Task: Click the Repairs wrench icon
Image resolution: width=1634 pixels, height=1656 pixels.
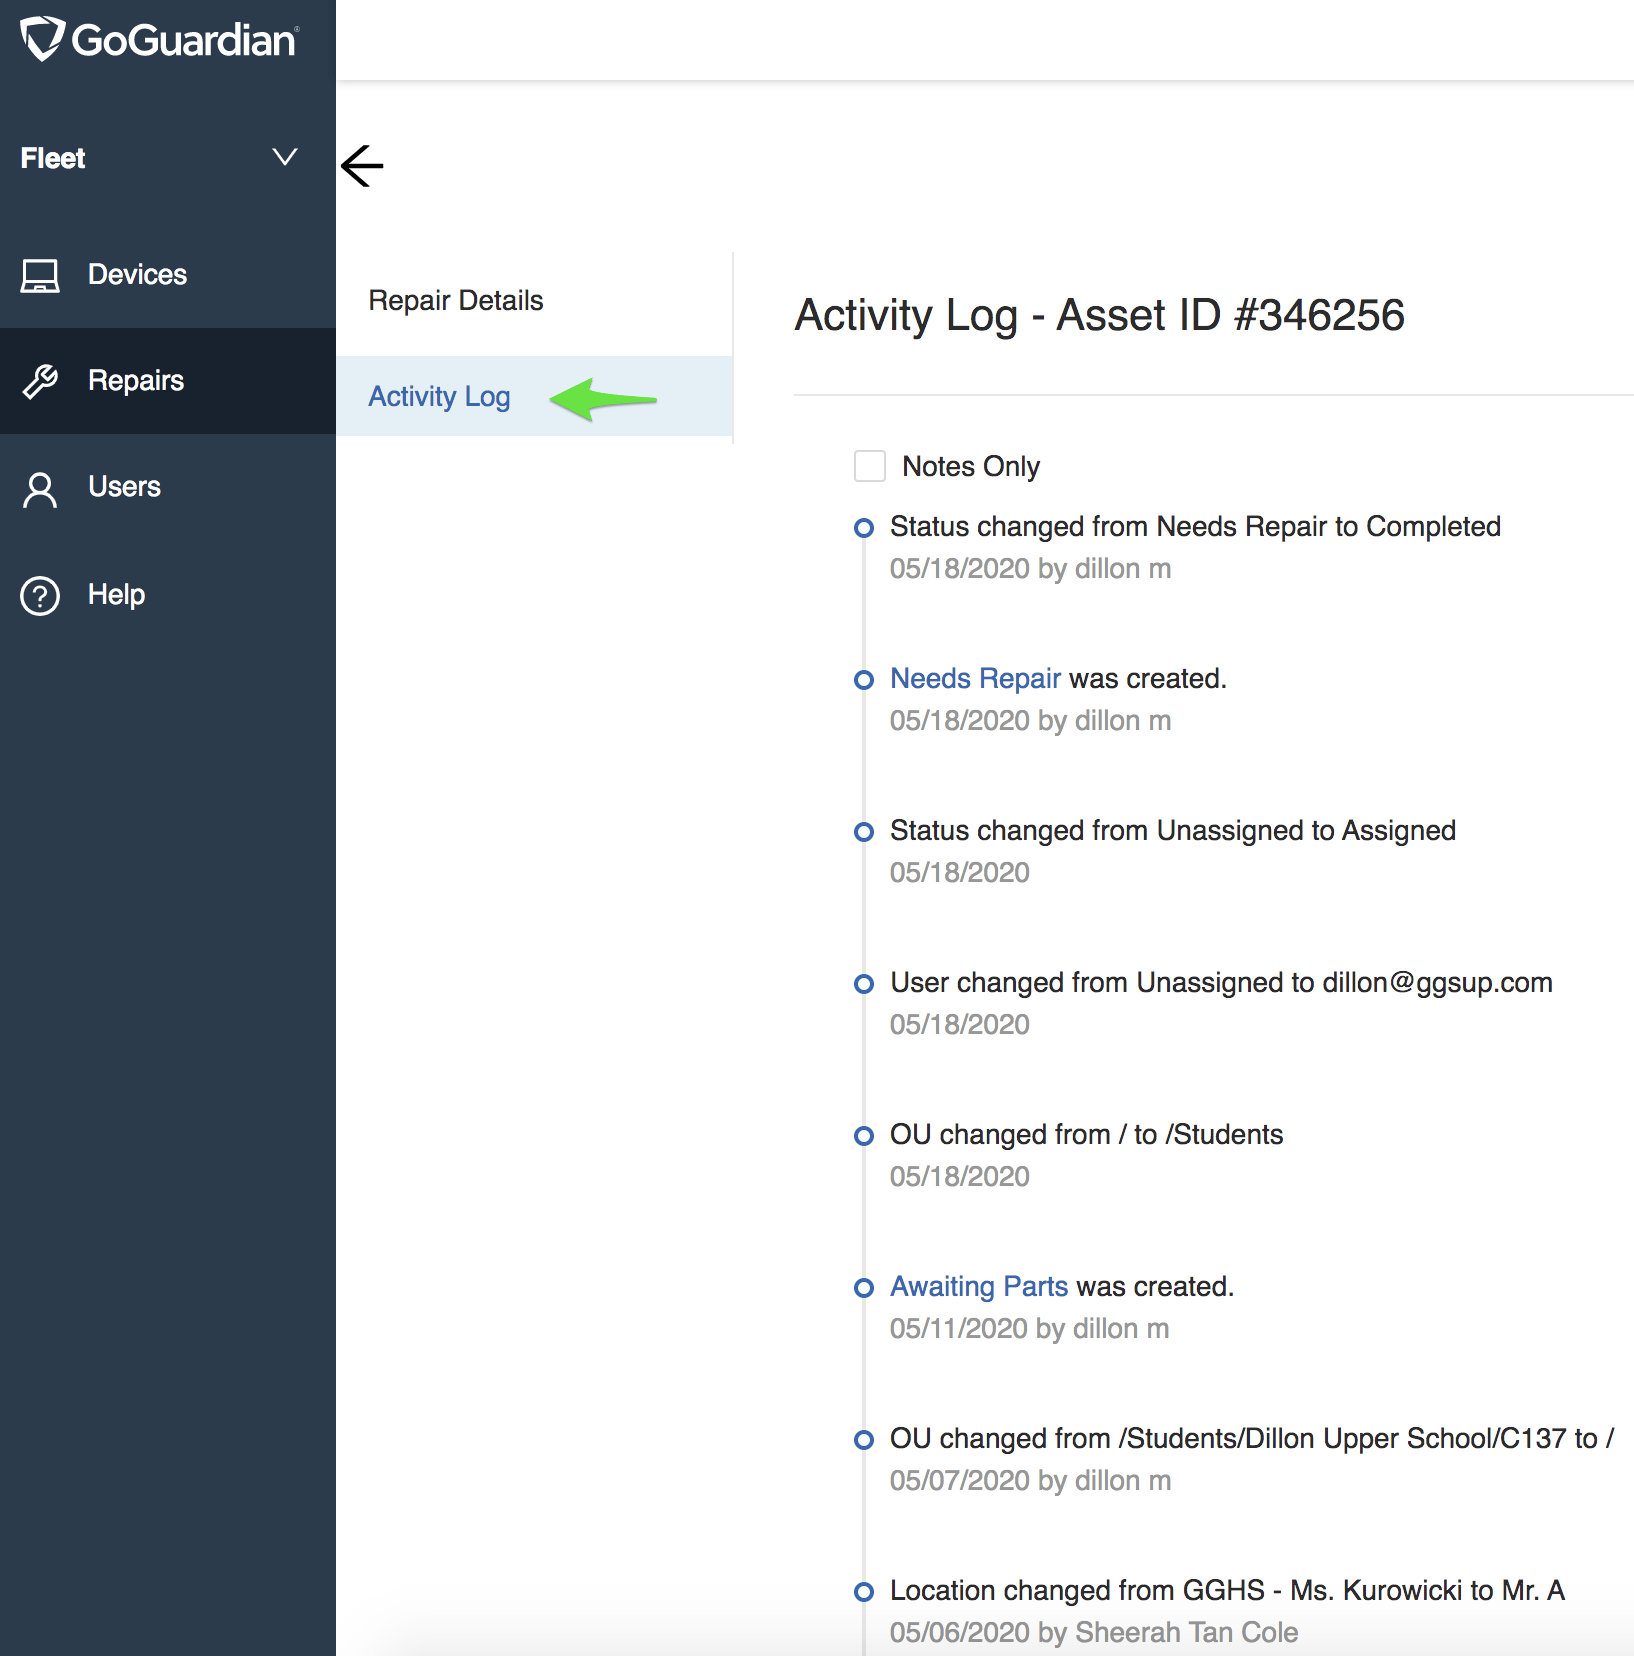Action: [40, 381]
